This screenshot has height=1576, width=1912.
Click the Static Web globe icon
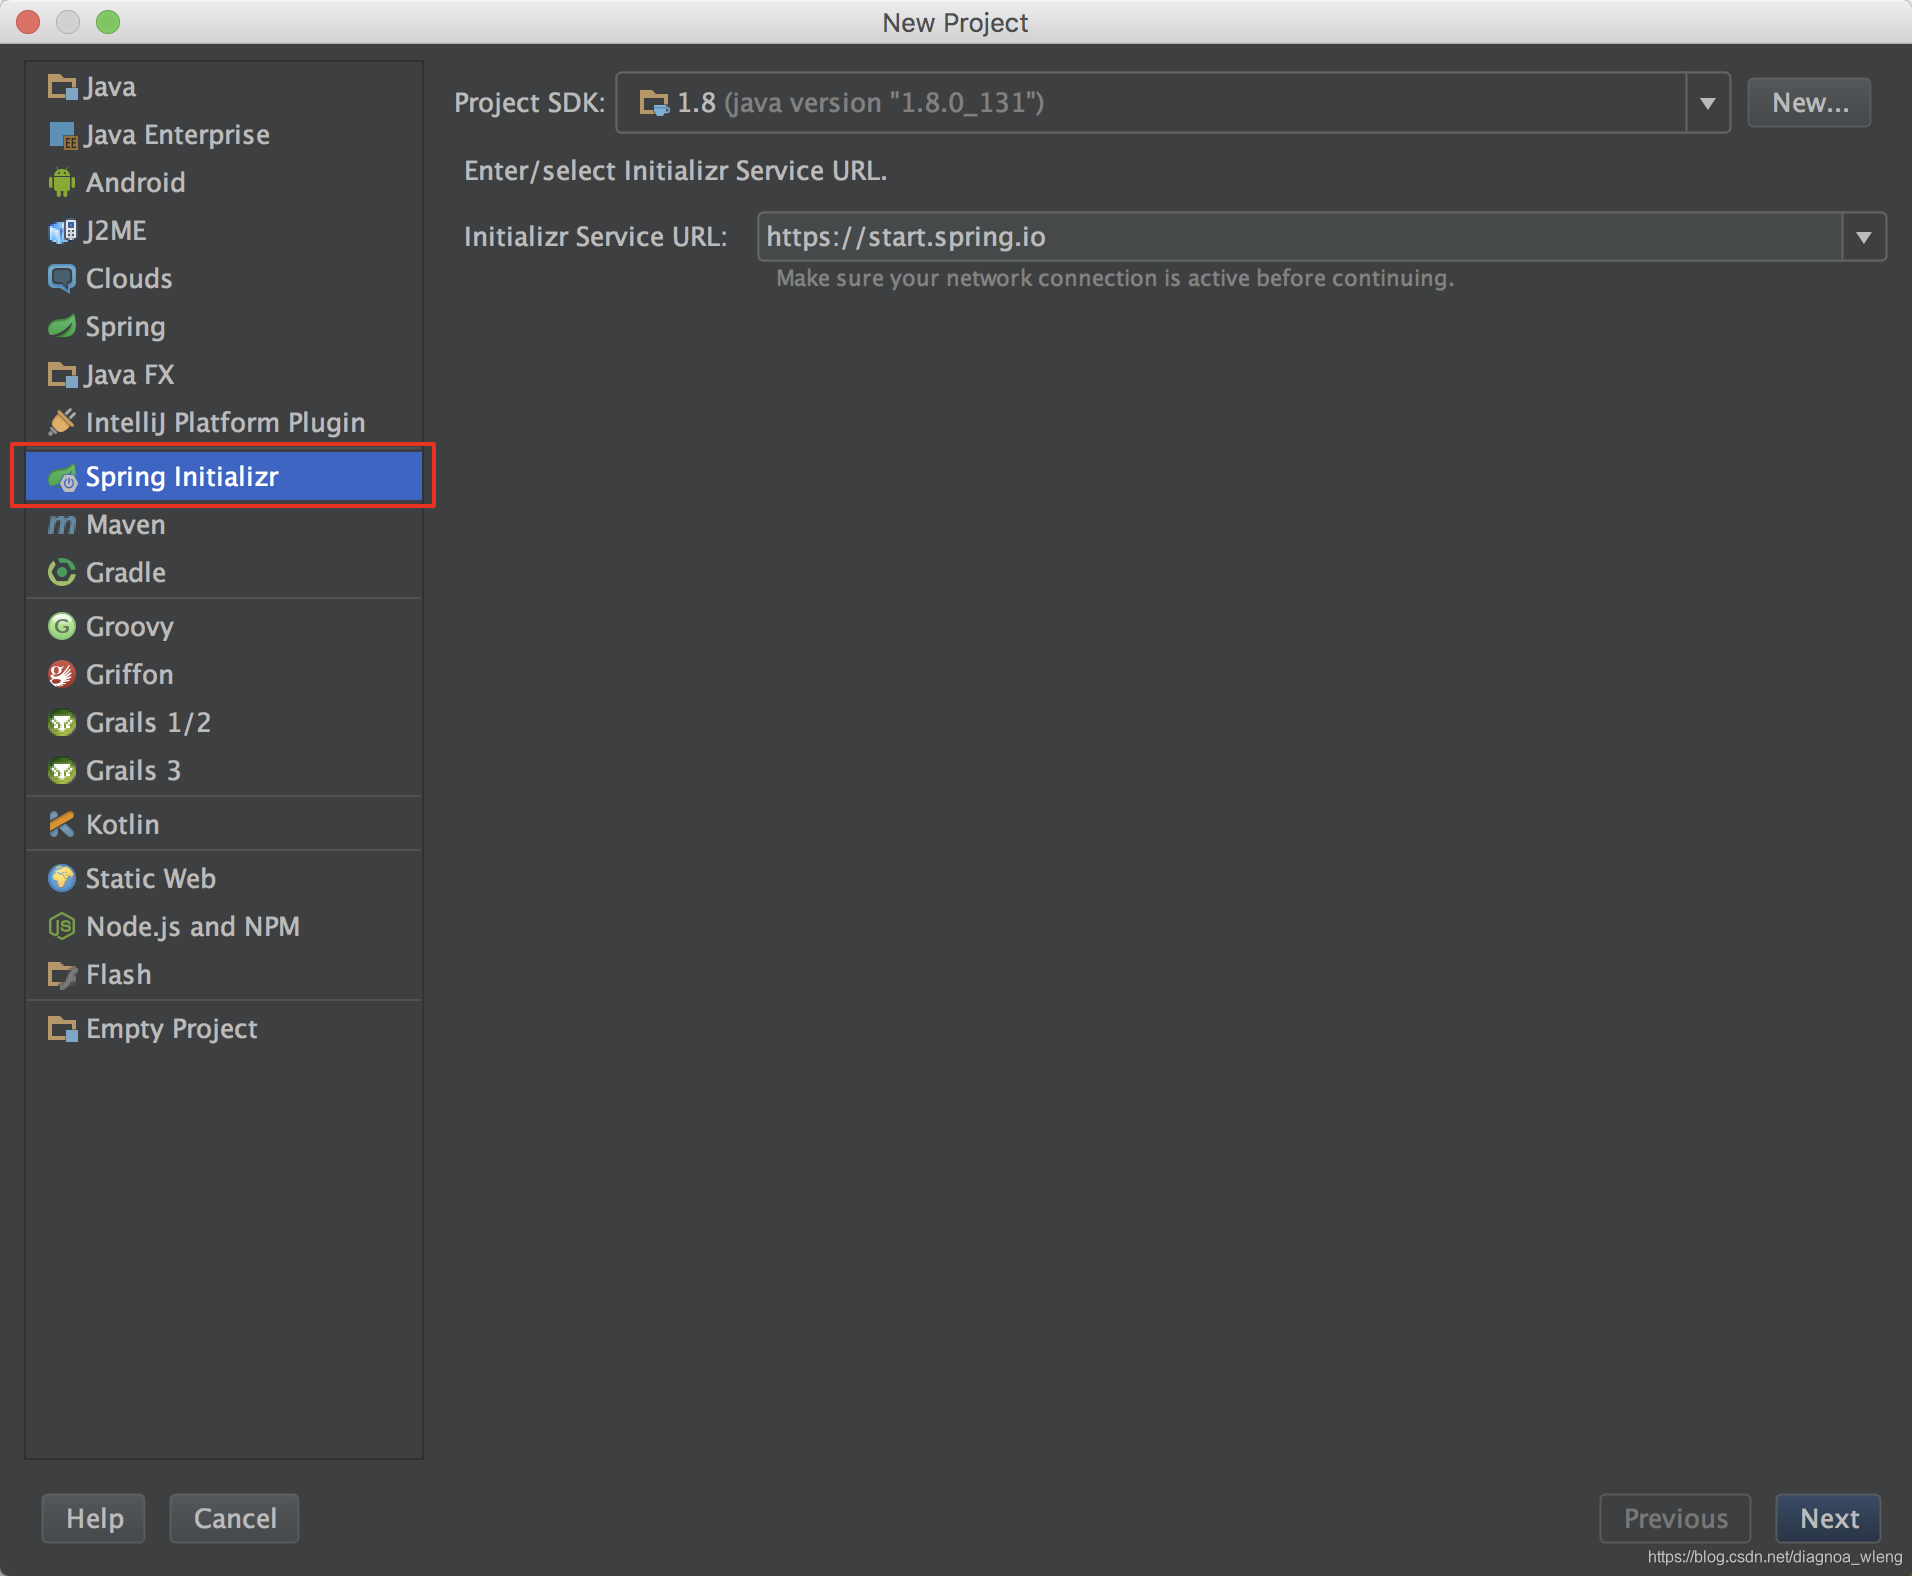62,878
